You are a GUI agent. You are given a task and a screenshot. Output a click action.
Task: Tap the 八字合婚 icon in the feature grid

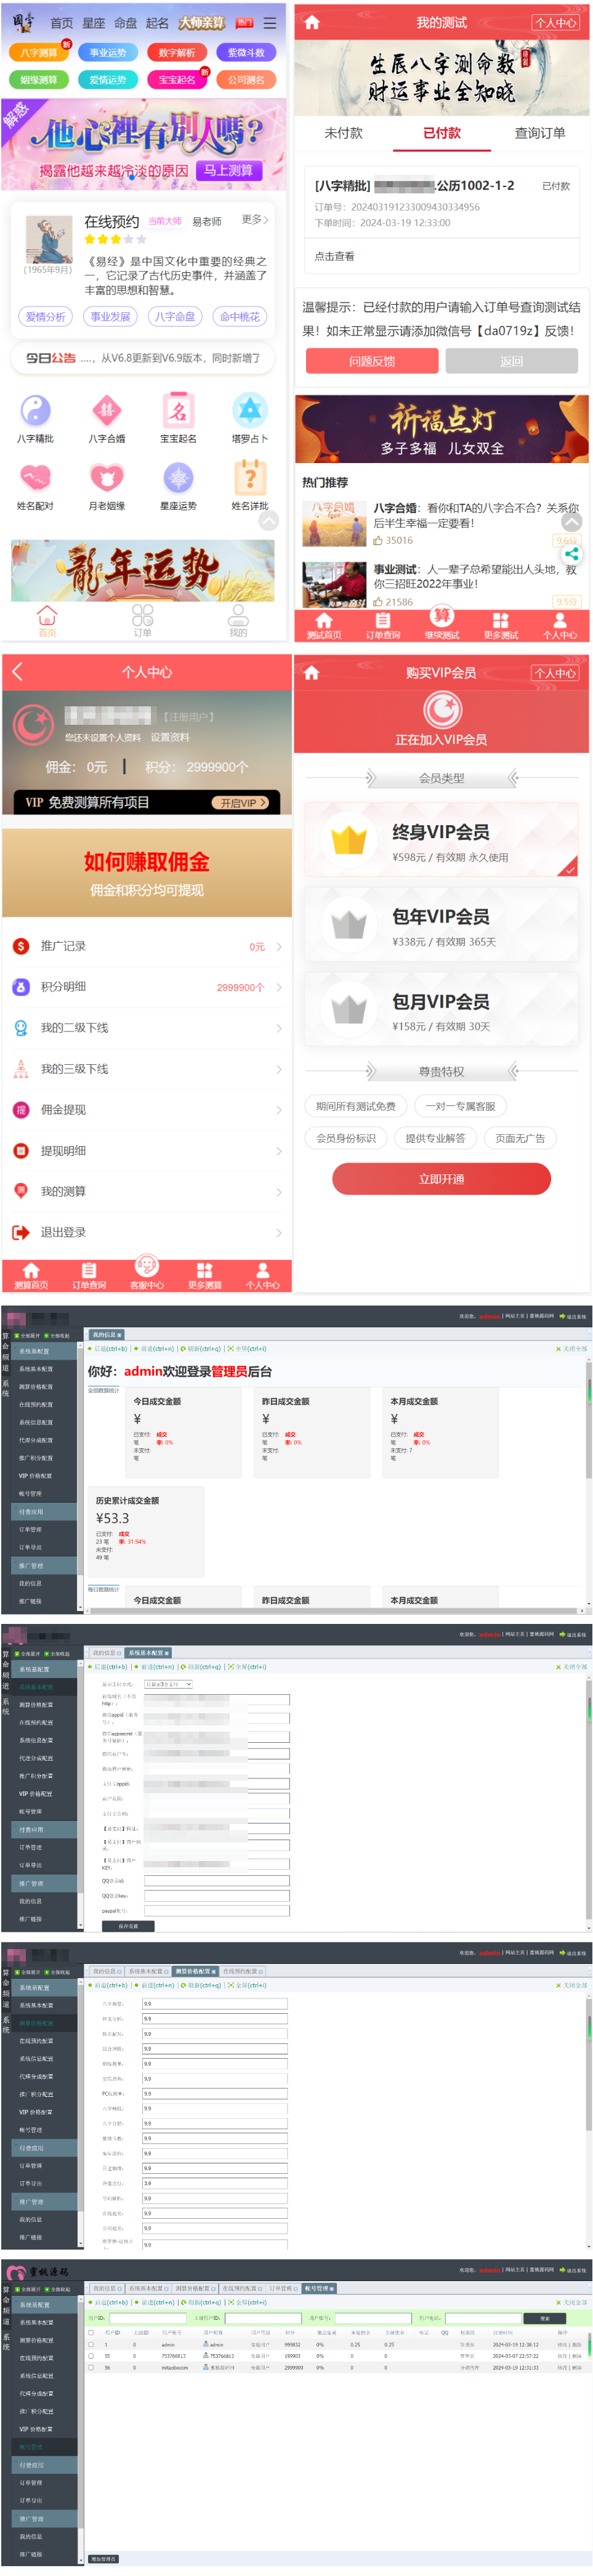pyautogui.click(x=107, y=411)
